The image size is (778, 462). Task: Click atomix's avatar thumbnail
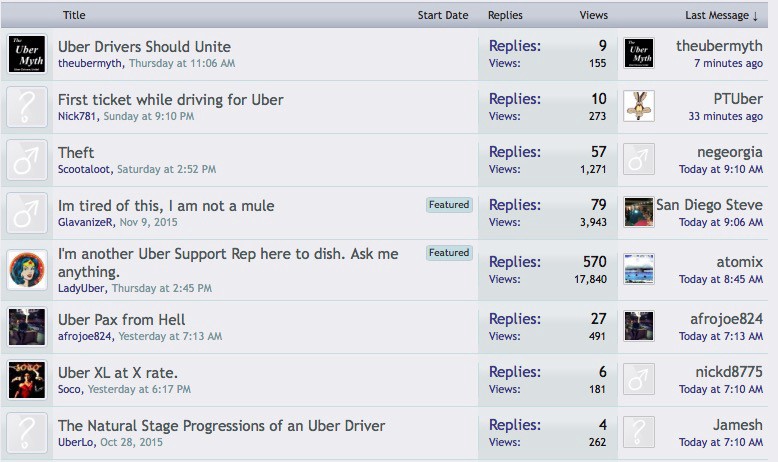coord(639,269)
